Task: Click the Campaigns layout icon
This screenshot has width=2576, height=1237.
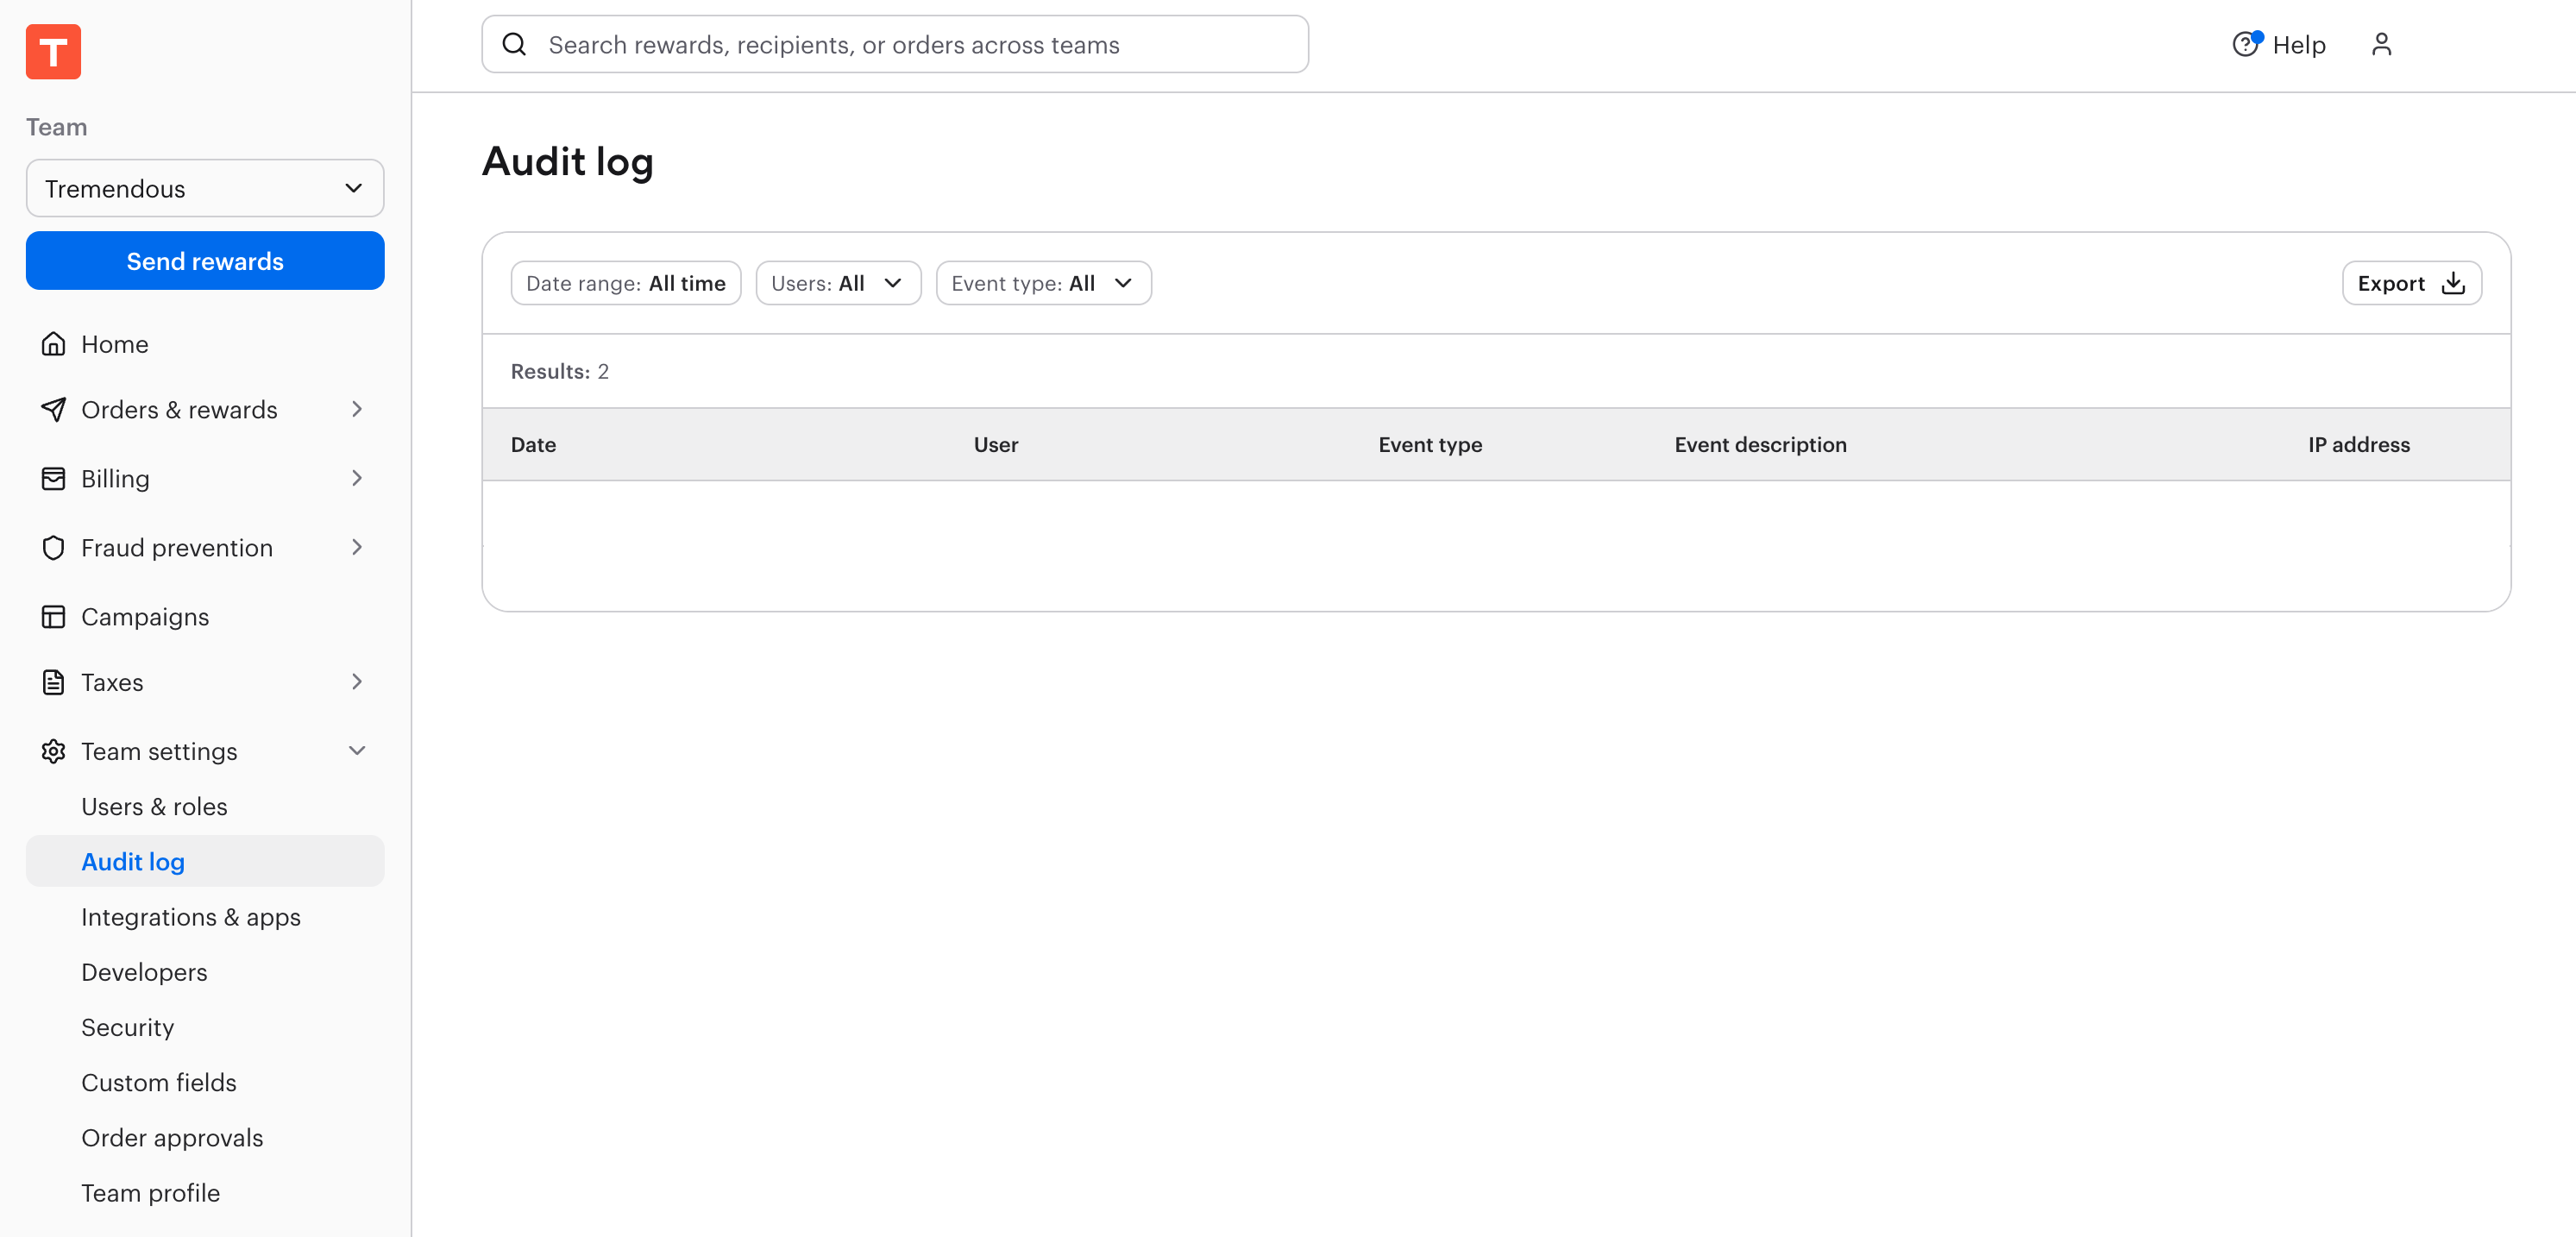Action: click(53, 616)
